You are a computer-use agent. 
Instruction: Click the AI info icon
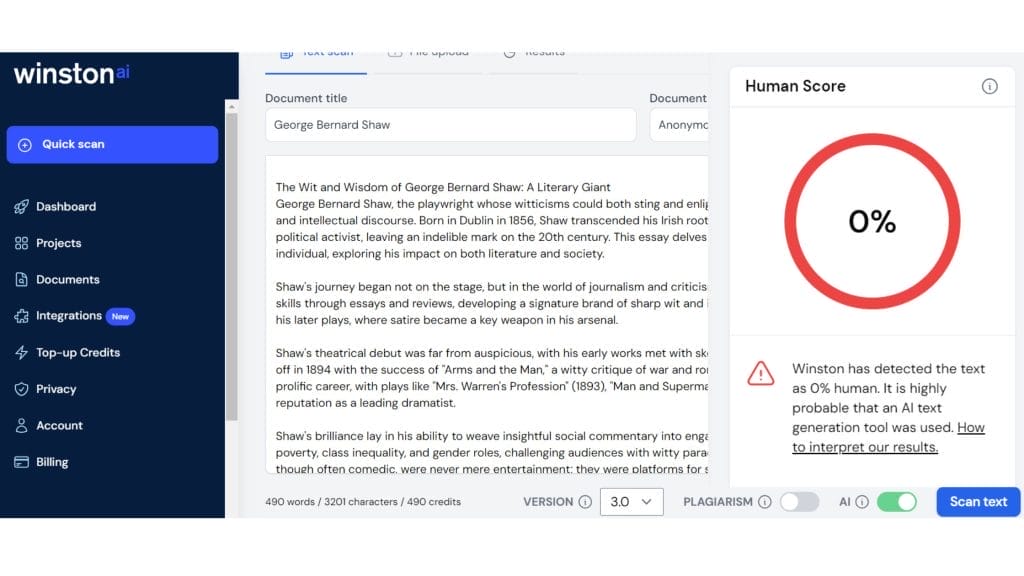pyautogui.click(x=862, y=502)
